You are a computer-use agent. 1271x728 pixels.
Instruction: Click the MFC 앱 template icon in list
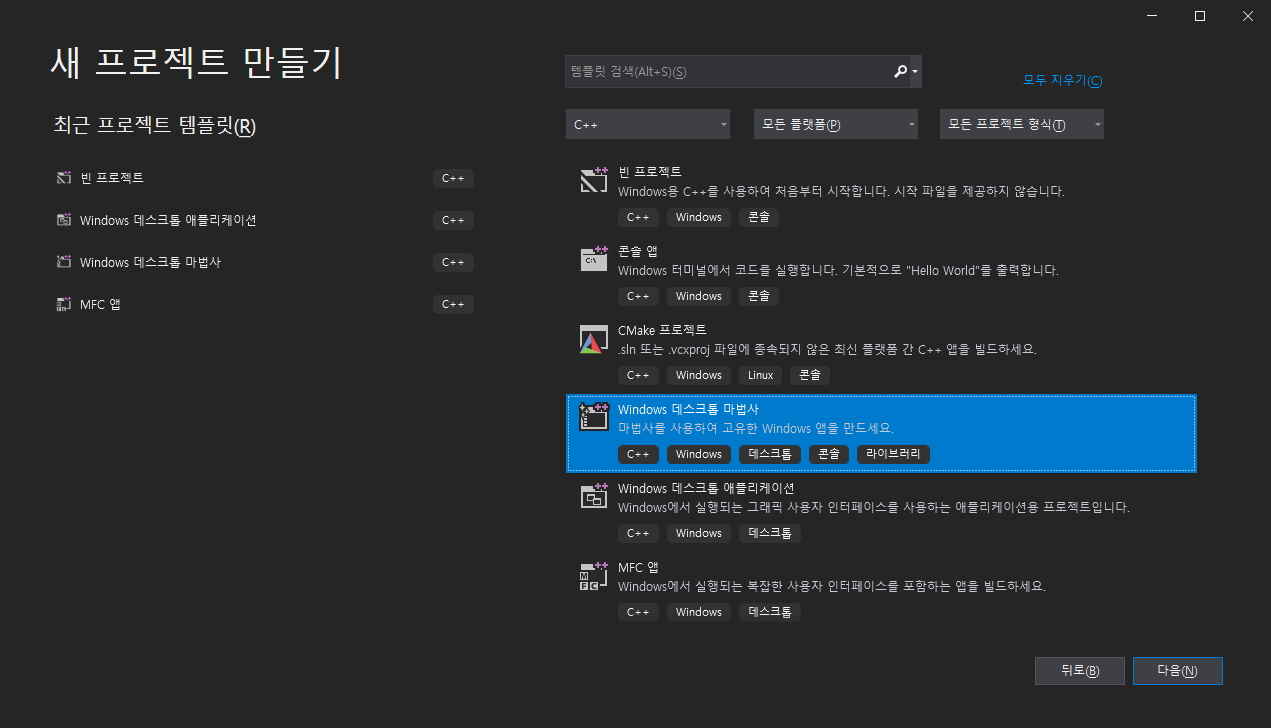tap(594, 575)
